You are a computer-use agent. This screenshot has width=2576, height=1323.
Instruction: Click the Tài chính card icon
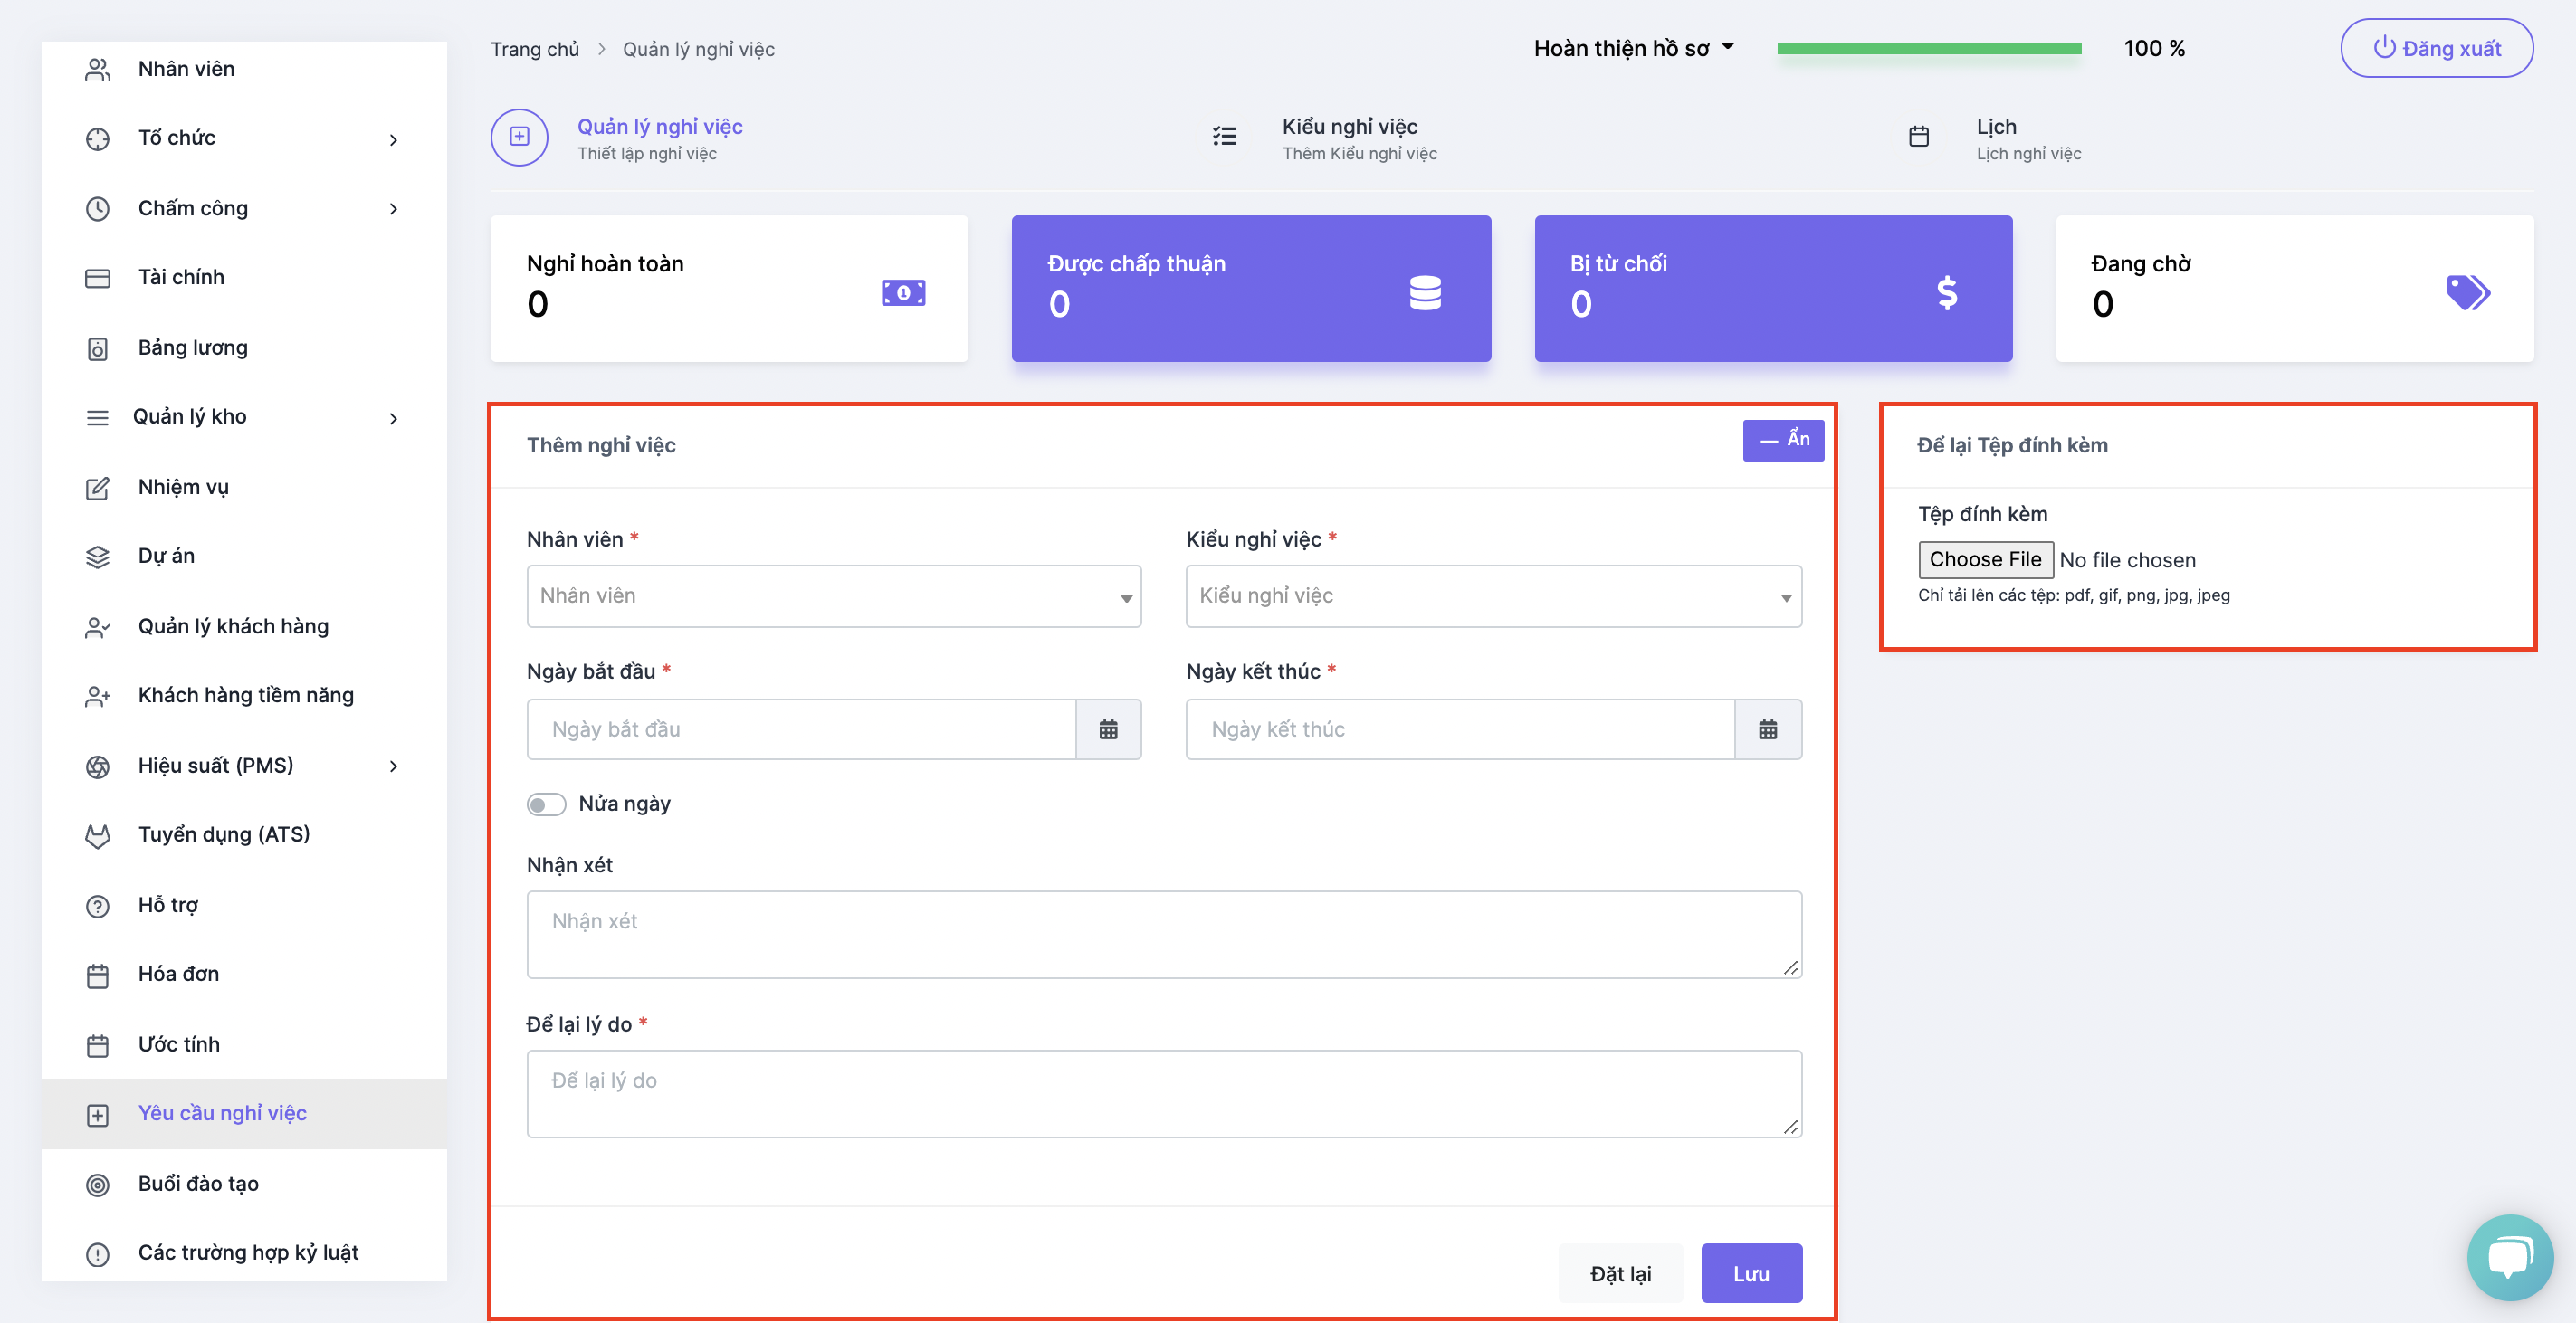[97, 278]
